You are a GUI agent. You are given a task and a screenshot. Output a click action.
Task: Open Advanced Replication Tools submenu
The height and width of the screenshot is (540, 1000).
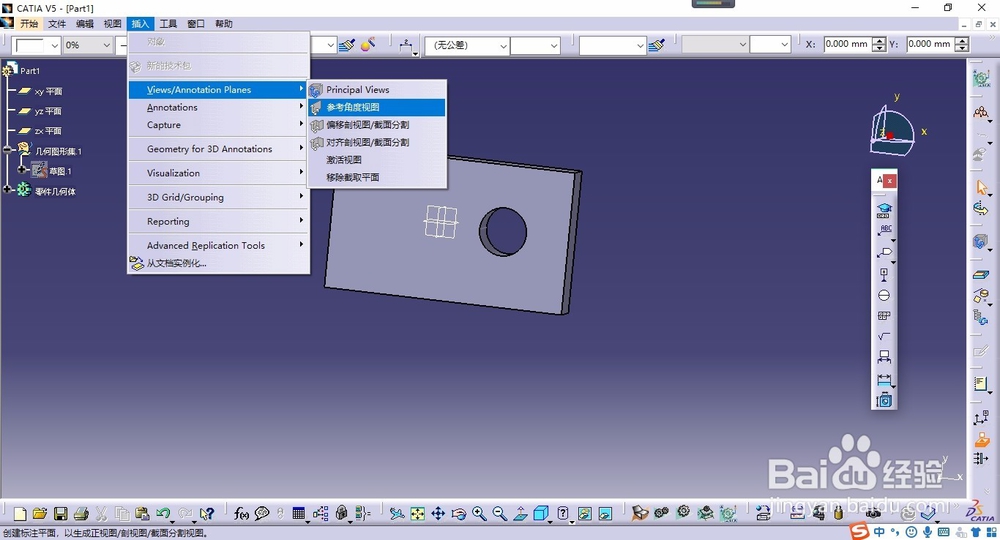[218, 245]
